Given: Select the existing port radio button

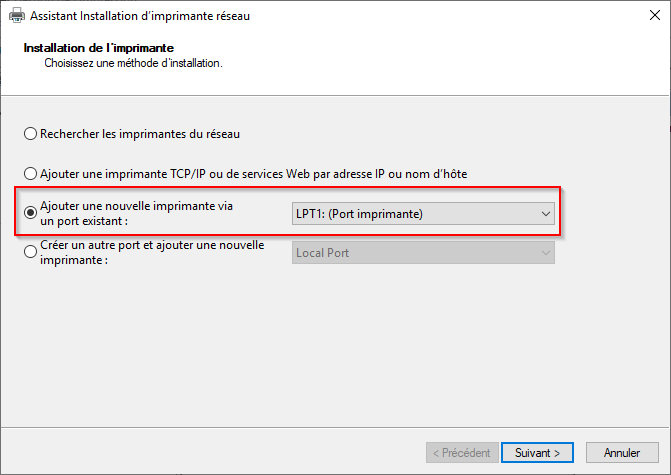Looking at the screenshot, I should (30, 213).
